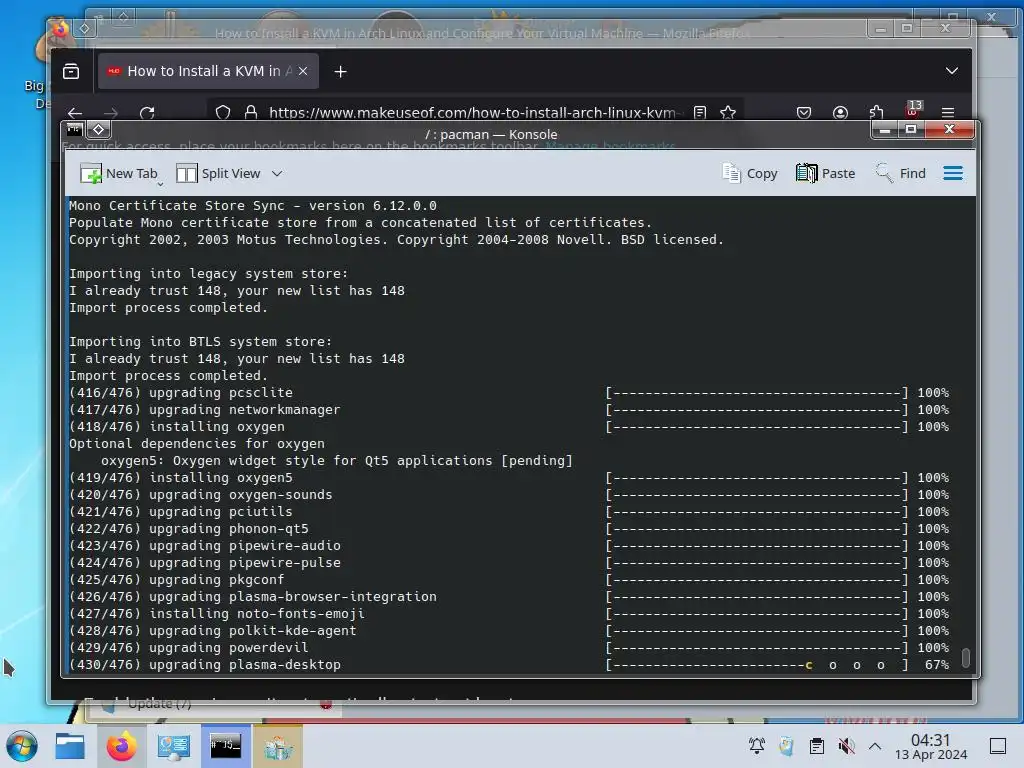Click the Split View button
Viewport: 1024px width, 768px height.
click(x=218, y=174)
